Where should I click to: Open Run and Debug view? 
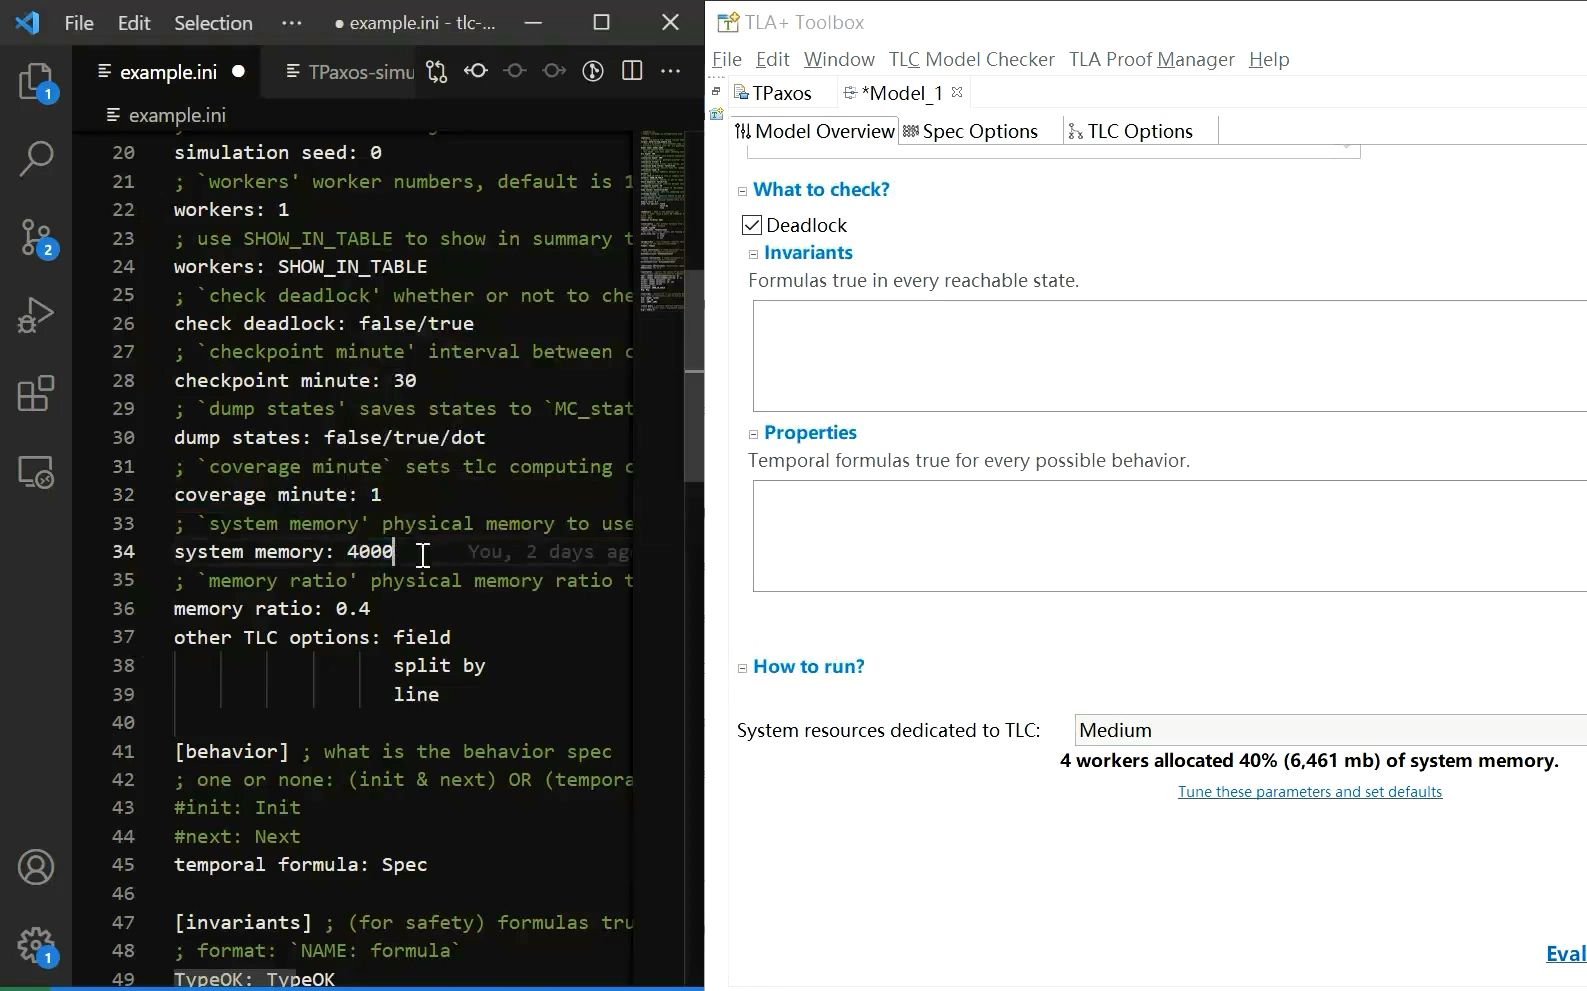(x=36, y=315)
